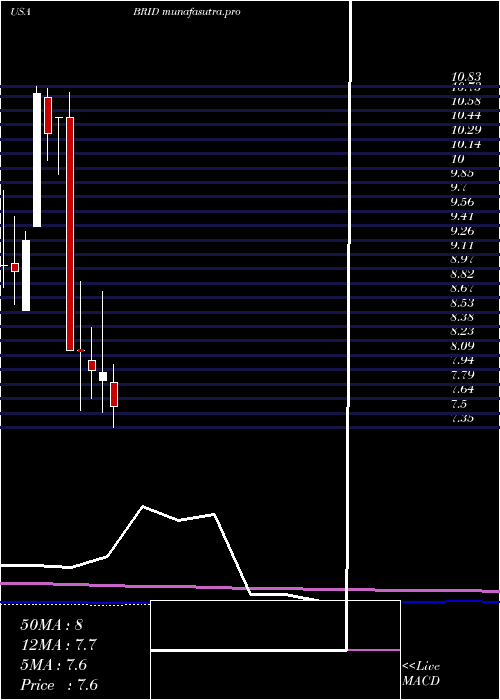Click the 10.14 price axis label

tap(466, 145)
